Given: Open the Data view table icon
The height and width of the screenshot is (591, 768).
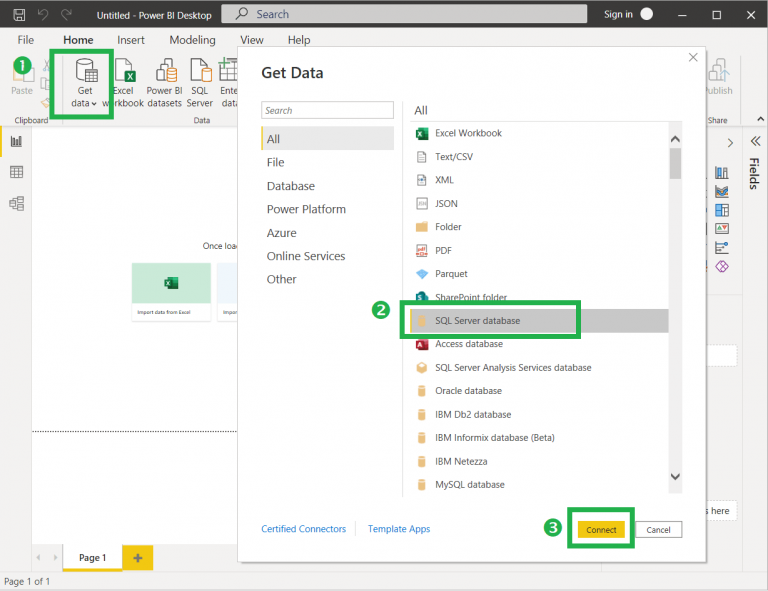Looking at the screenshot, I should coord(16,172).
